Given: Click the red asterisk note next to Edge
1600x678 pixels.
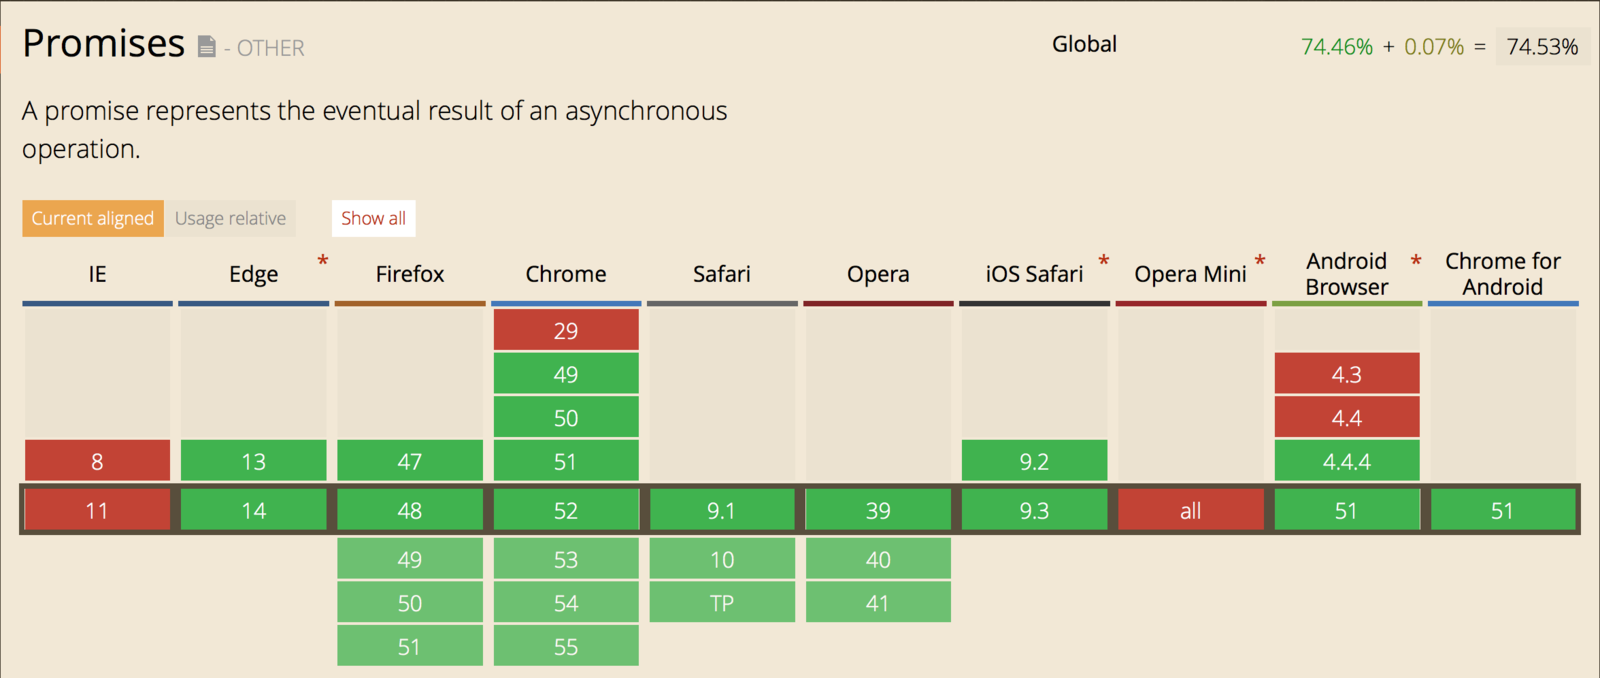Looking at the screenshot, I should (323, 262).
